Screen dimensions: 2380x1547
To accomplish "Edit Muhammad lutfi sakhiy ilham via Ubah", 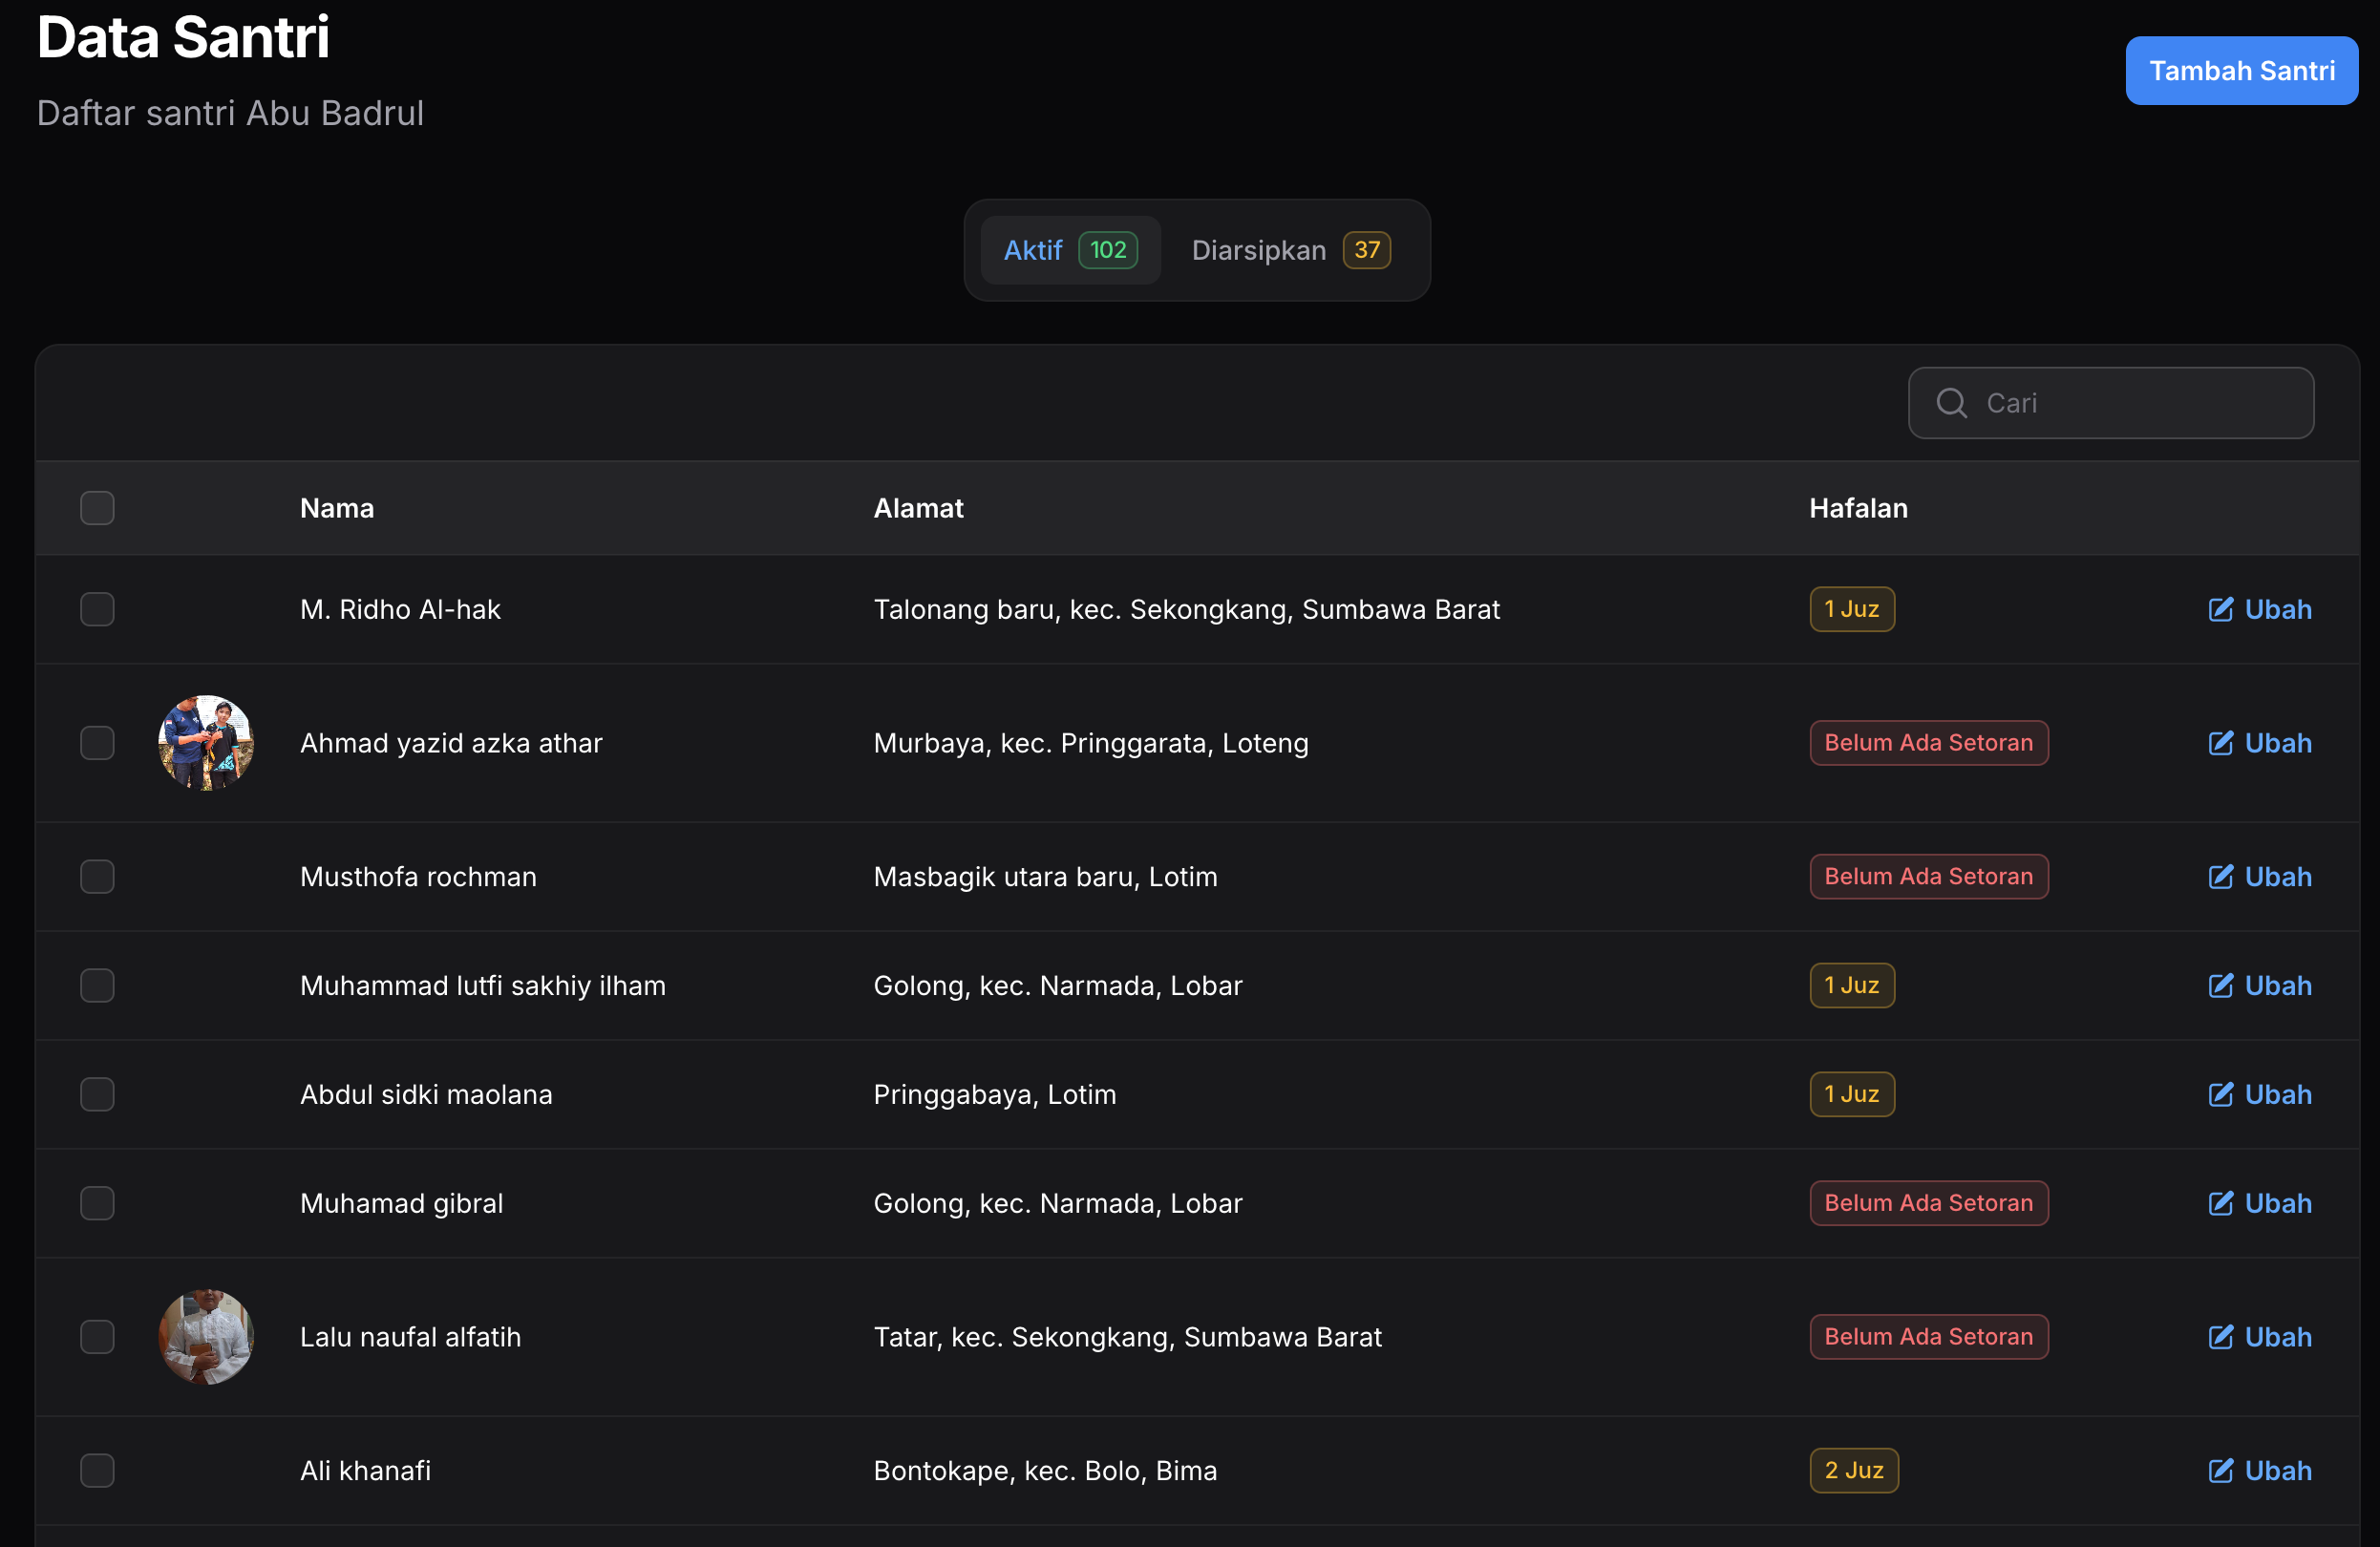I will point(2259,986).
